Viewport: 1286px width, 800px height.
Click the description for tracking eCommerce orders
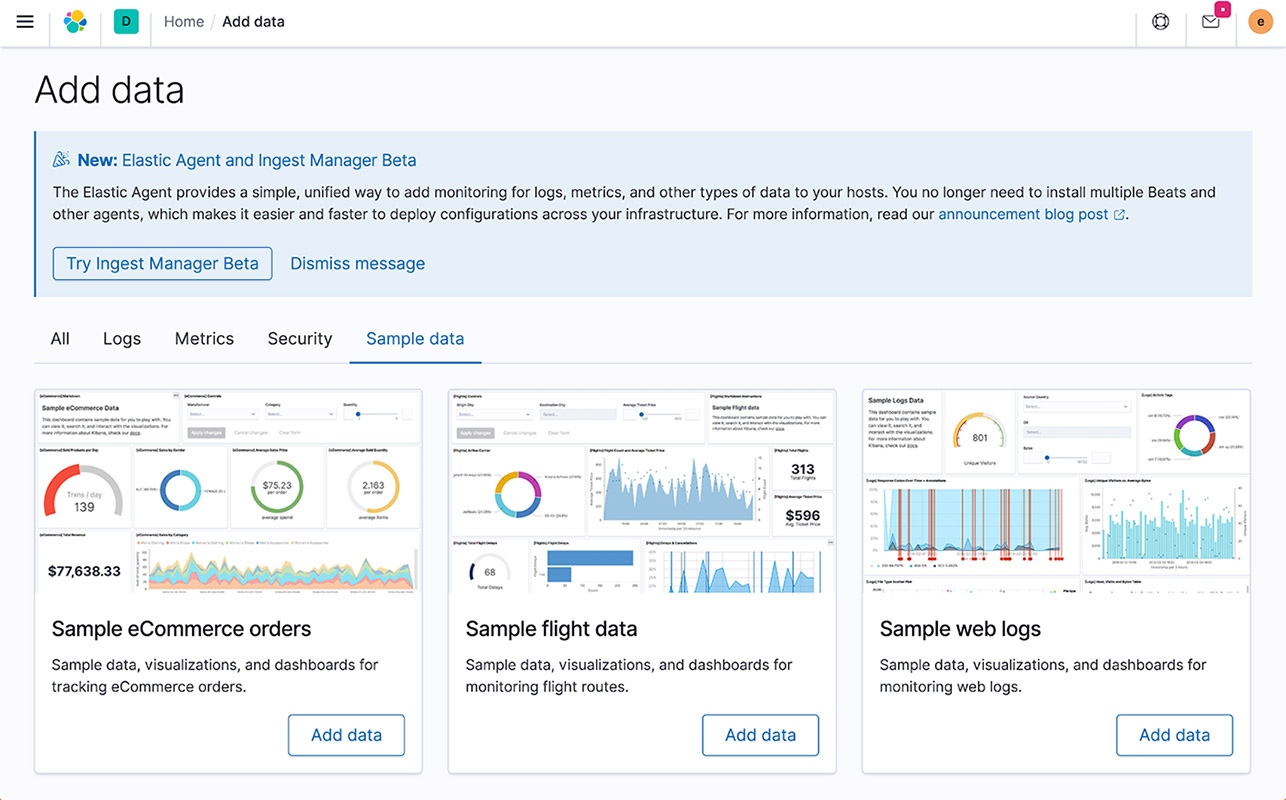(215, 676)
